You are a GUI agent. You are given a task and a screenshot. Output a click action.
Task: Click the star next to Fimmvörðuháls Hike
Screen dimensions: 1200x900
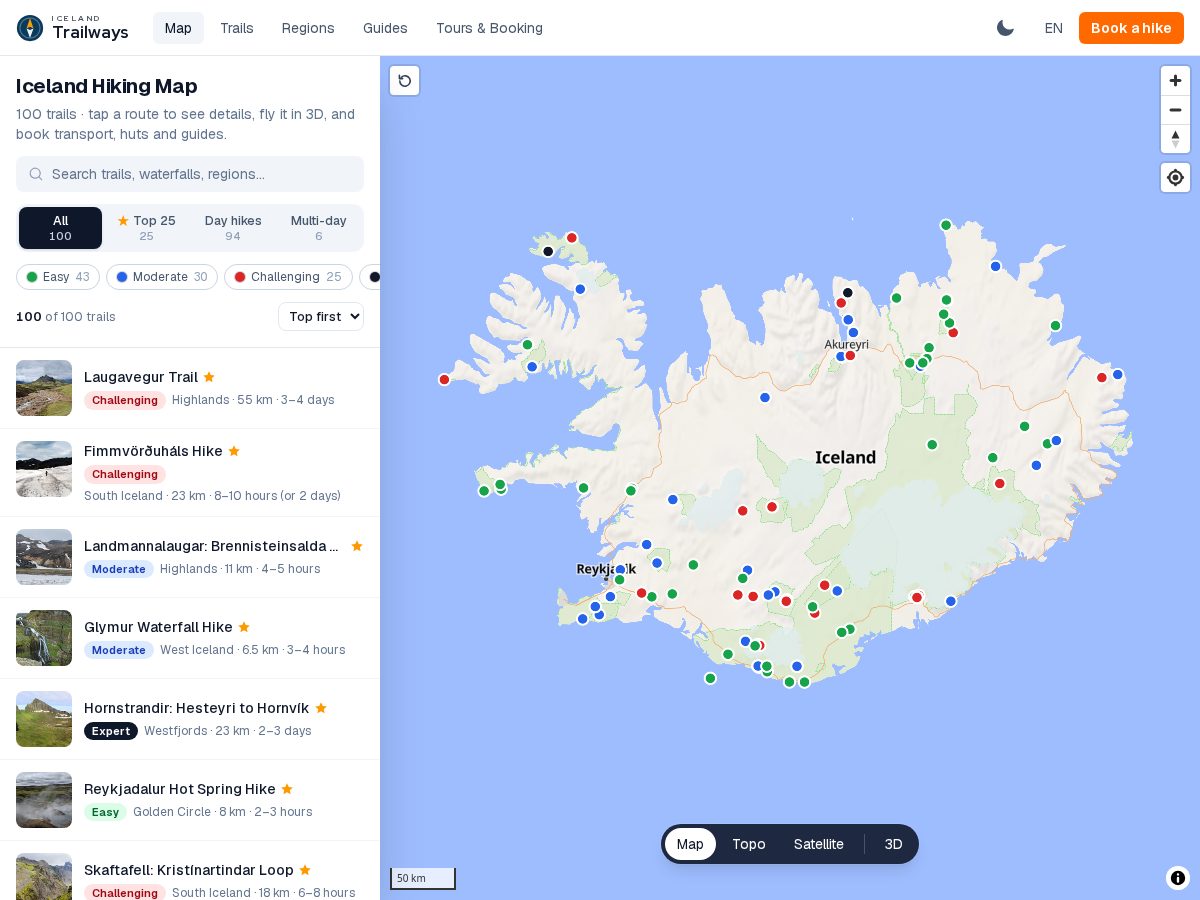coord(234,451)
